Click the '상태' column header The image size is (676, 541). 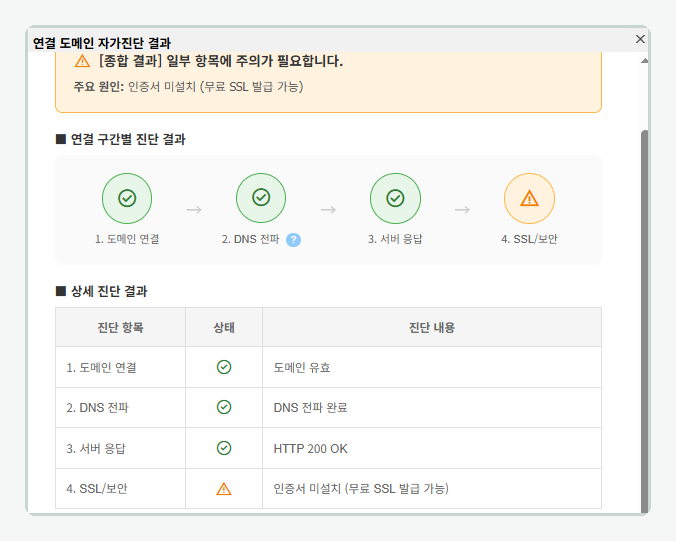pos(224,328)
